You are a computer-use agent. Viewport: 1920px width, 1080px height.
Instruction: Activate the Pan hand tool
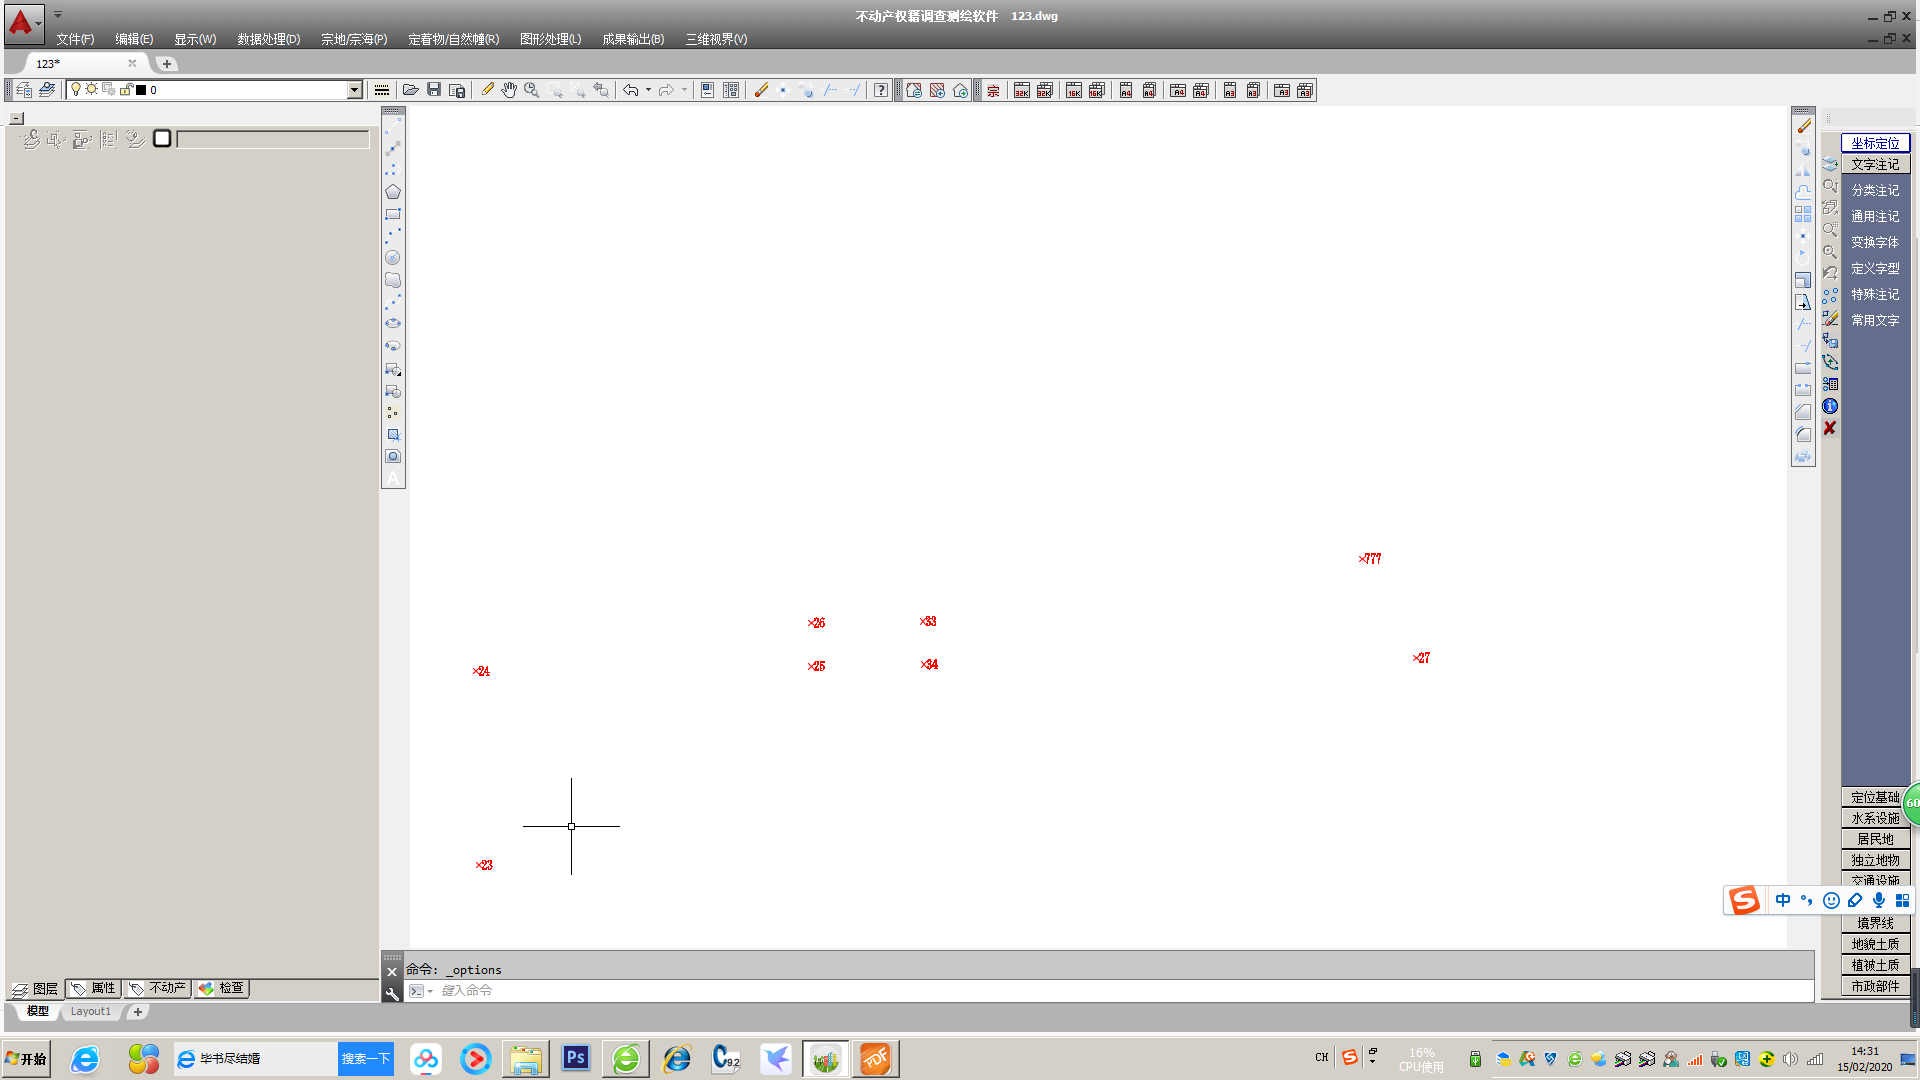(509, 90)
